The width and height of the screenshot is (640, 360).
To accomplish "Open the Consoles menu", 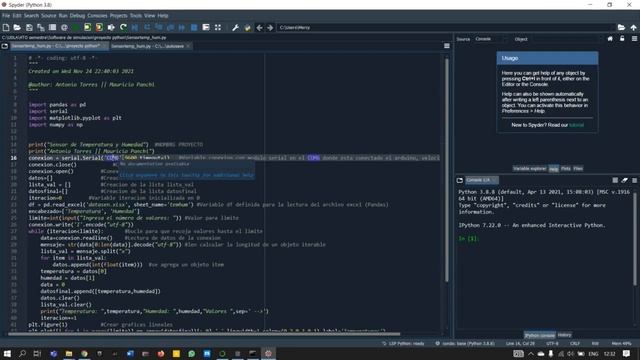I will click(97, 16).
